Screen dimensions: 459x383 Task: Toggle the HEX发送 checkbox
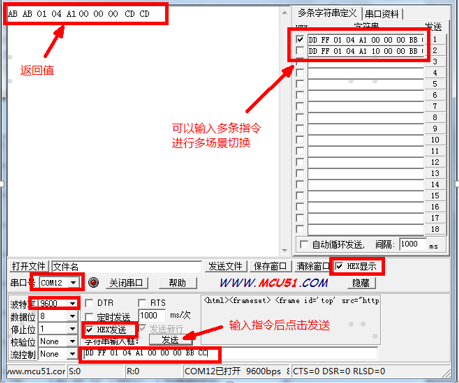tap(89, 330)
